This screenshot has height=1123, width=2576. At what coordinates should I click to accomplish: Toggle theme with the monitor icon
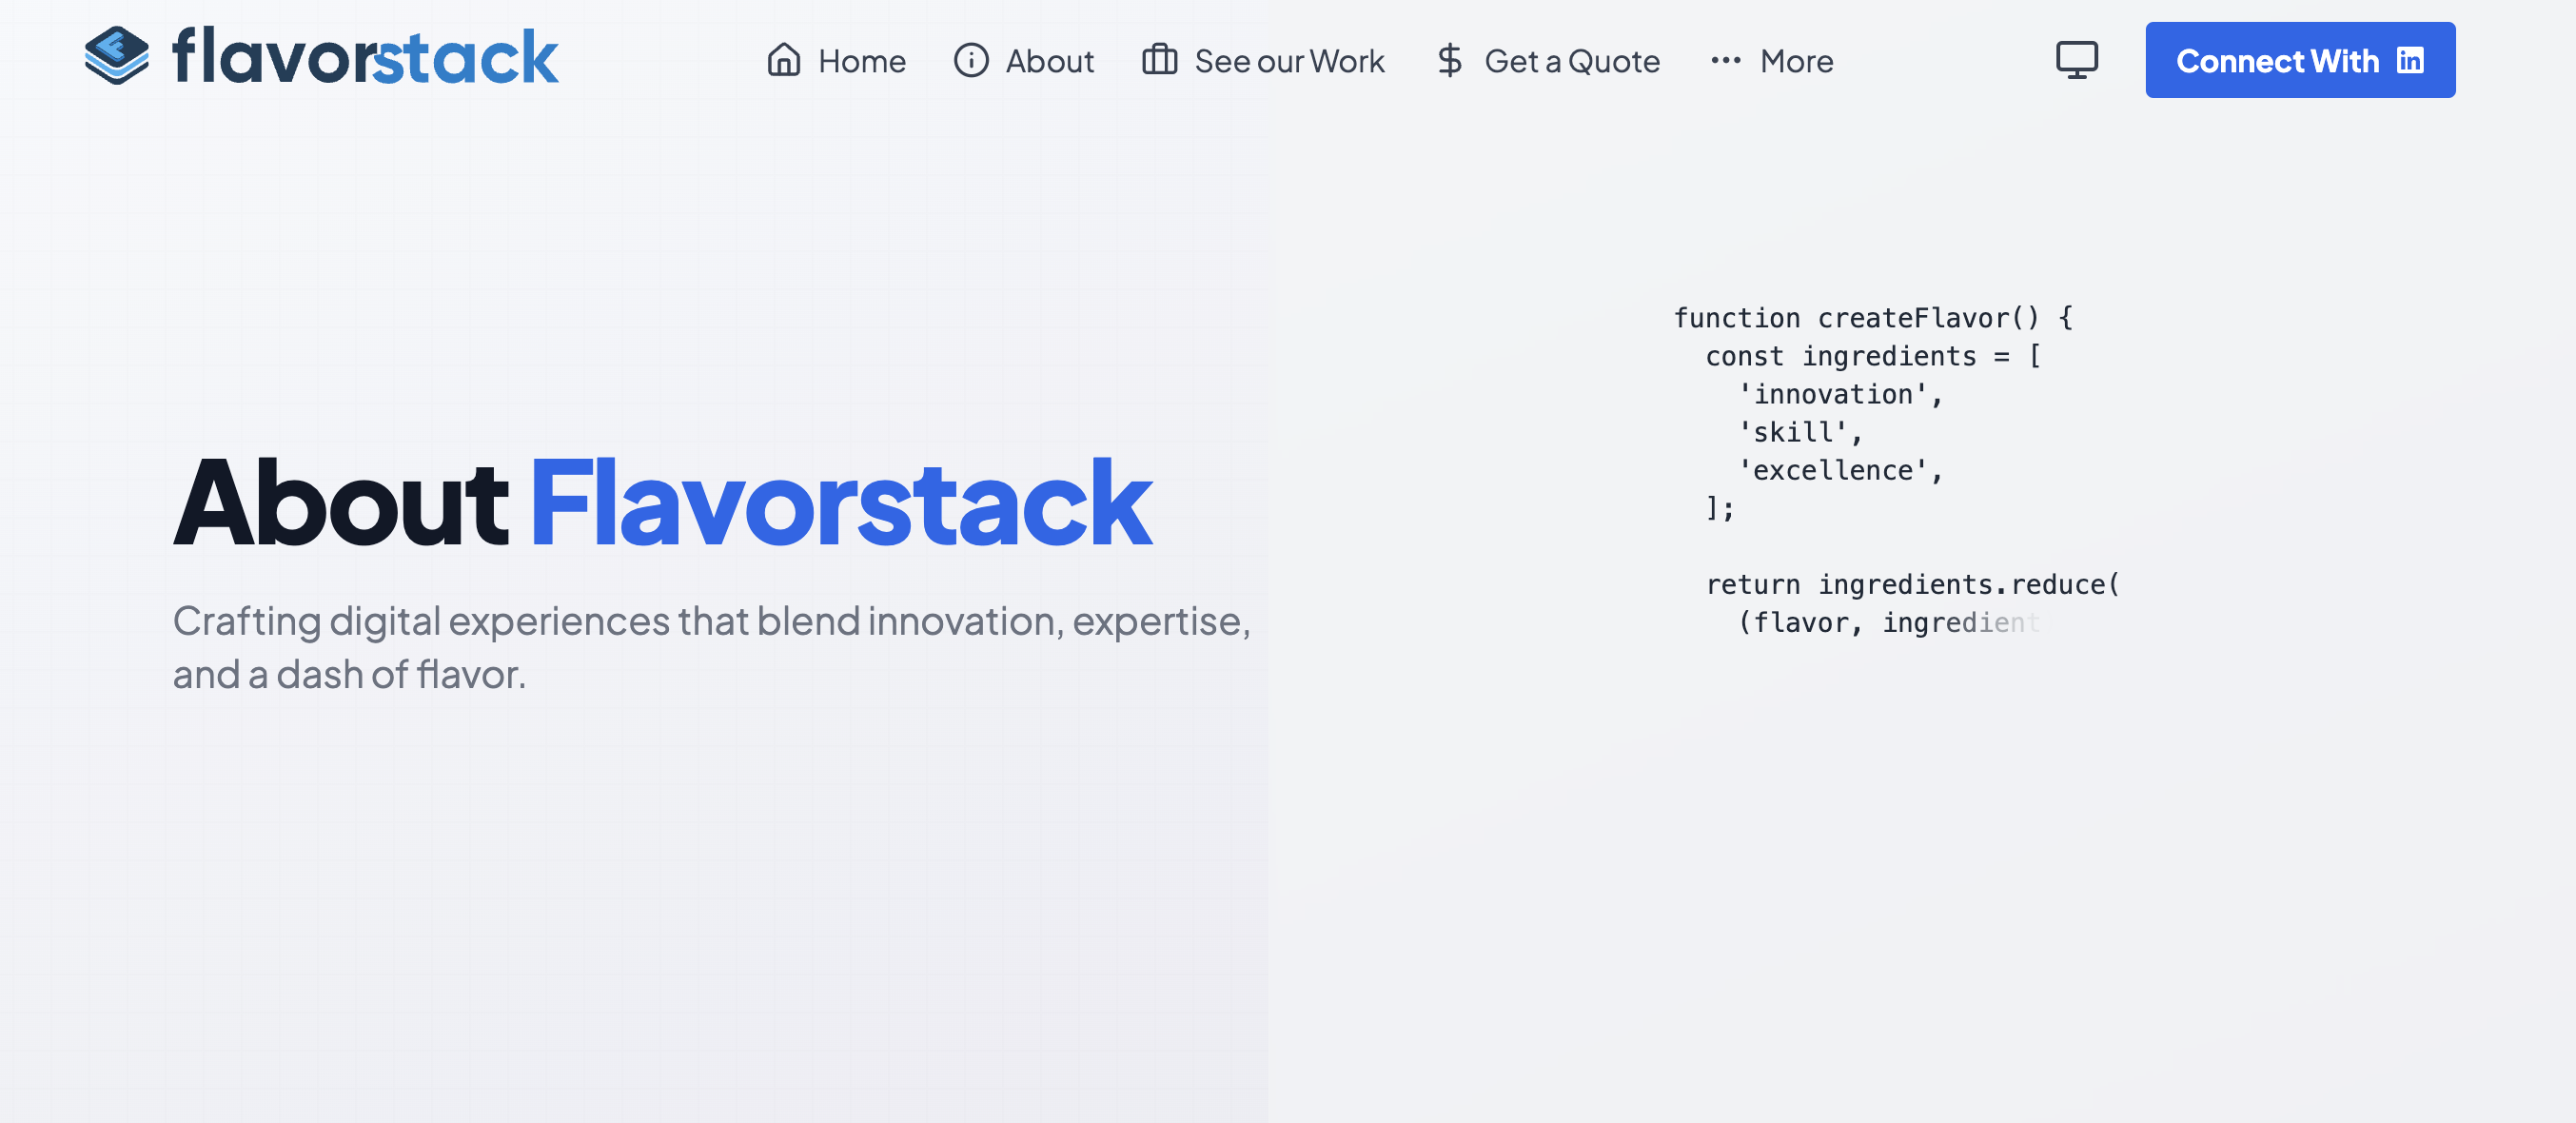click(x=2077, y=60)
